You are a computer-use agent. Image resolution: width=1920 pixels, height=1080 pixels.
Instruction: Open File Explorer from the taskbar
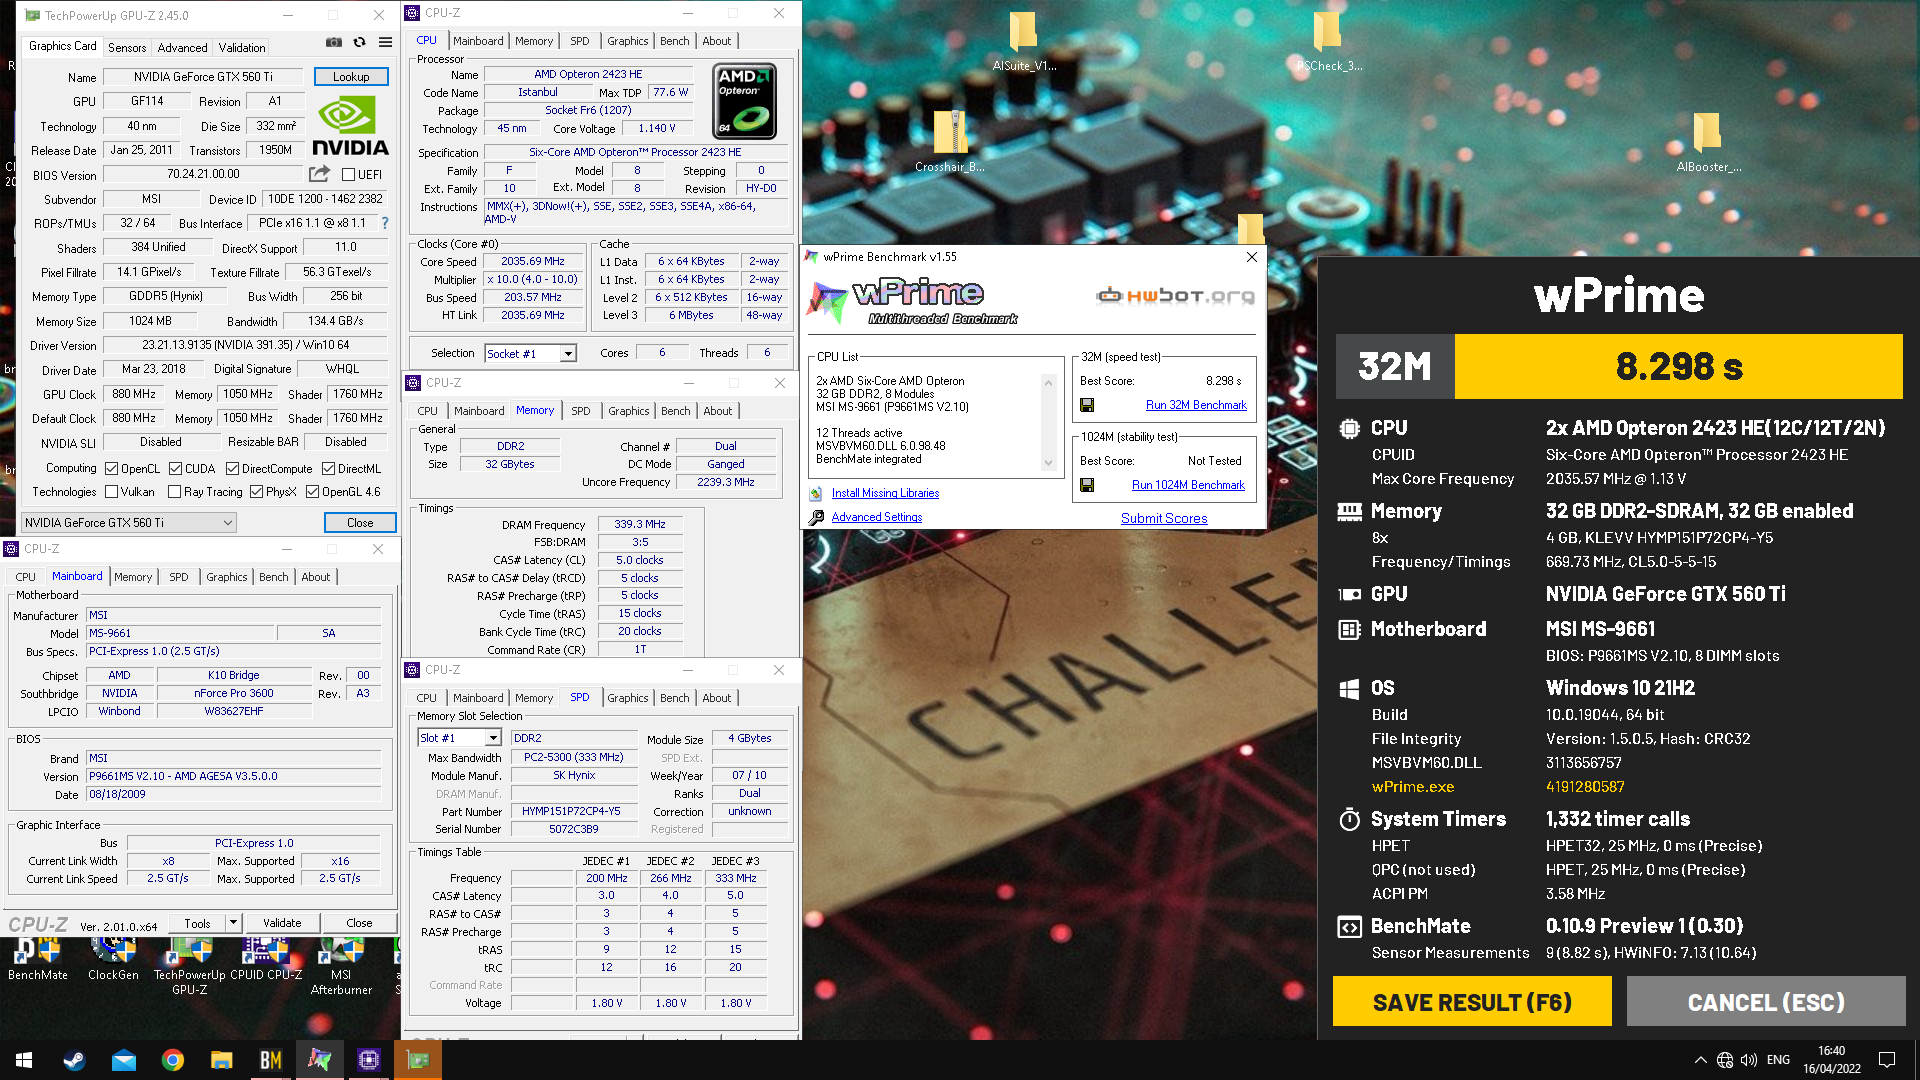[221, 1060]
